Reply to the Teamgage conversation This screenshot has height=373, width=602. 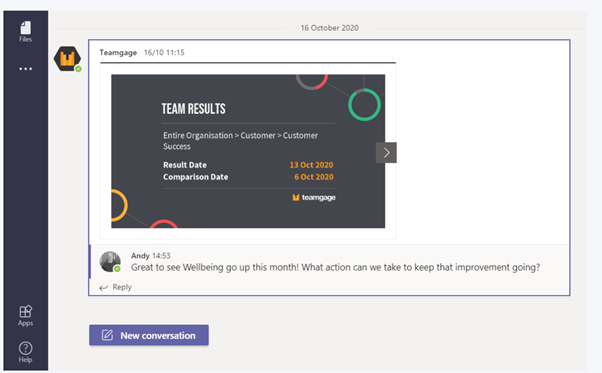point(116,287)
